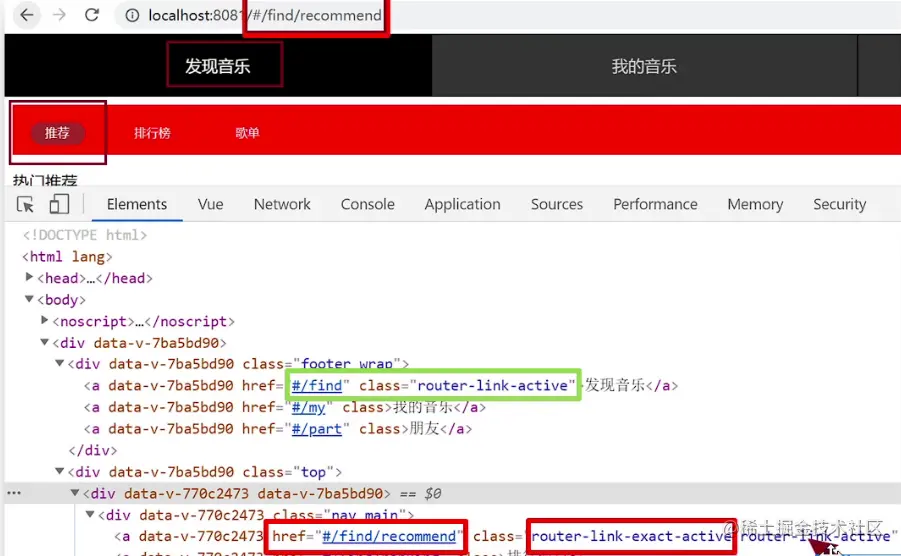Select the 推荐 sub-navigation link

[57, 133]
